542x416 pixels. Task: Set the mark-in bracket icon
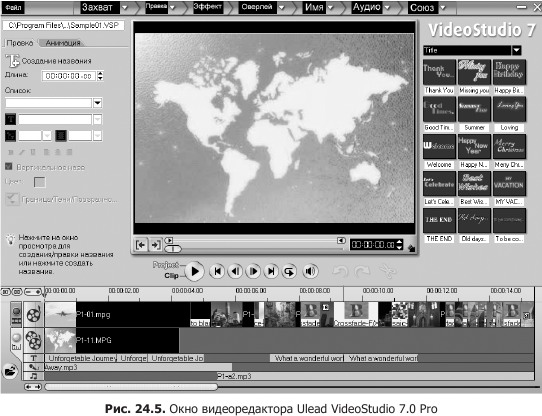140,245
